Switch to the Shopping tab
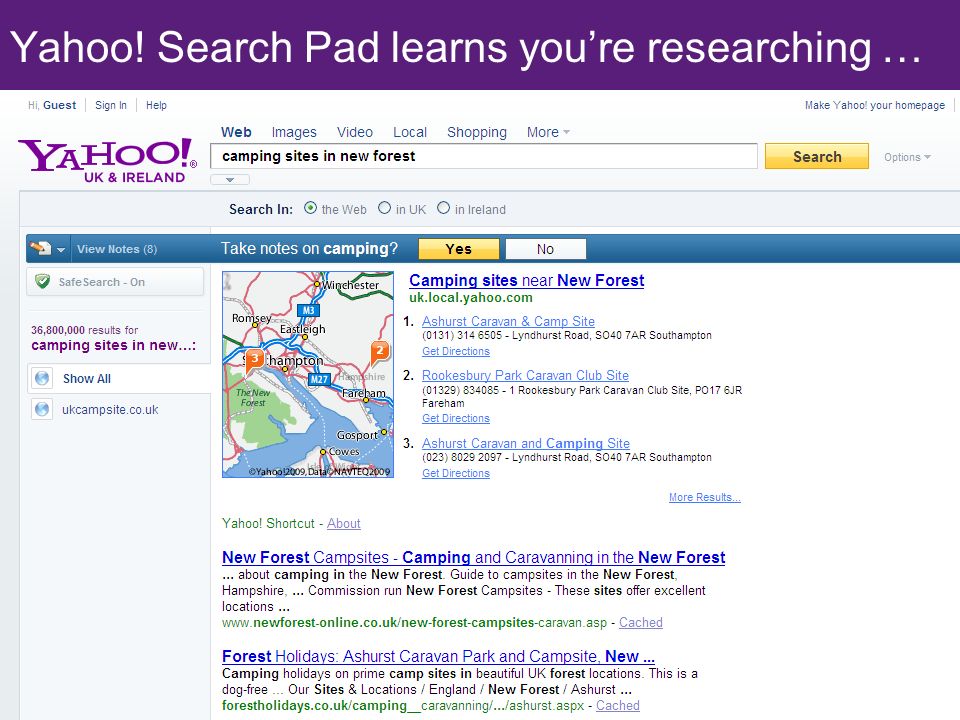The image size is (960, 720). tap(477, 132)
